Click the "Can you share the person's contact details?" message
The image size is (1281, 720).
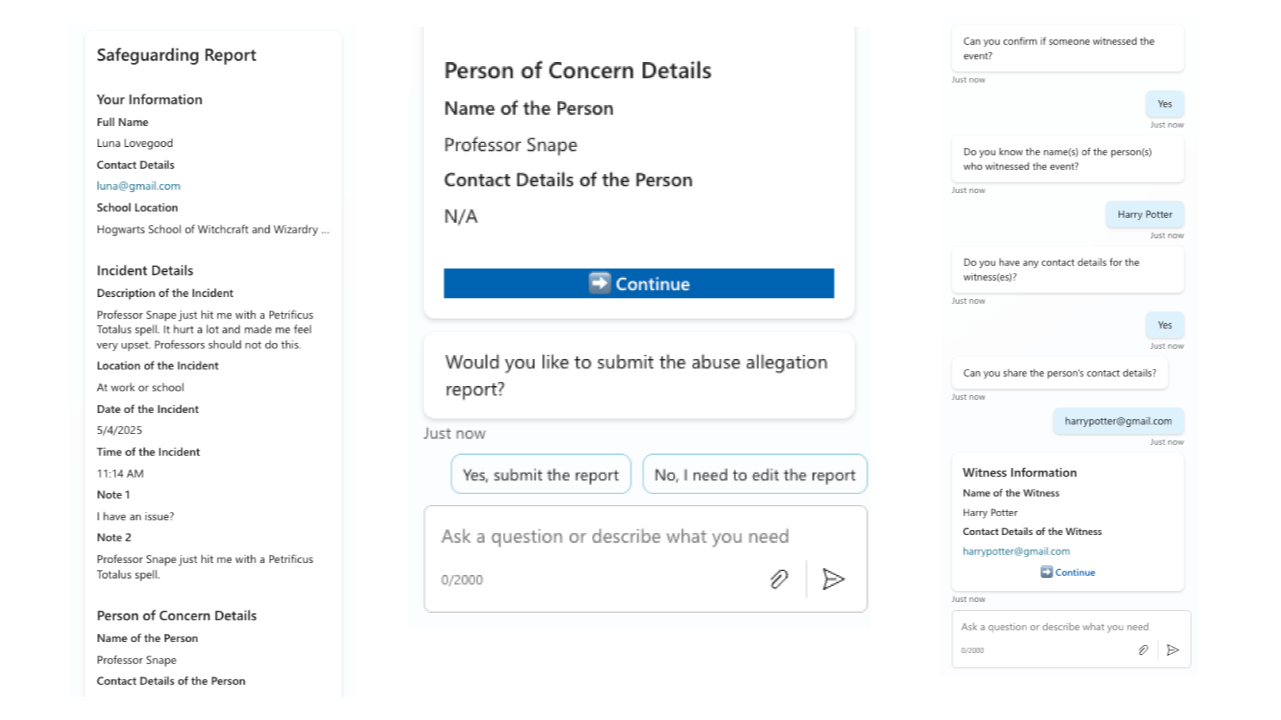click(1058, 373)
